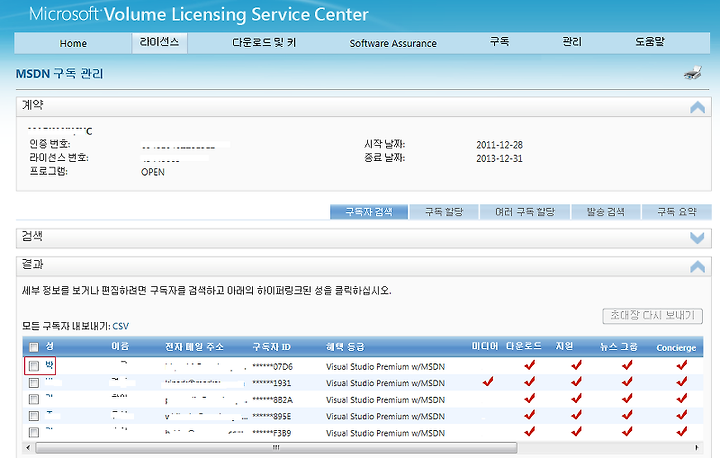The image size is (720, 458).
Task: Click the 미디어 column header
Action: [x=485, y=346]
